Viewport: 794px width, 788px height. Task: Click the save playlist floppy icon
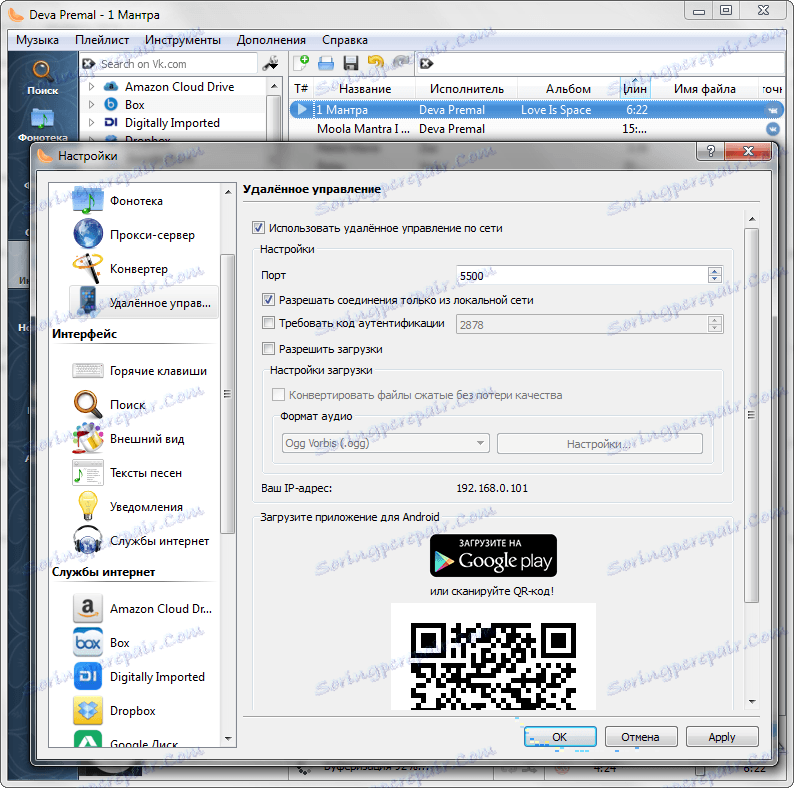[x=350, y=63]
